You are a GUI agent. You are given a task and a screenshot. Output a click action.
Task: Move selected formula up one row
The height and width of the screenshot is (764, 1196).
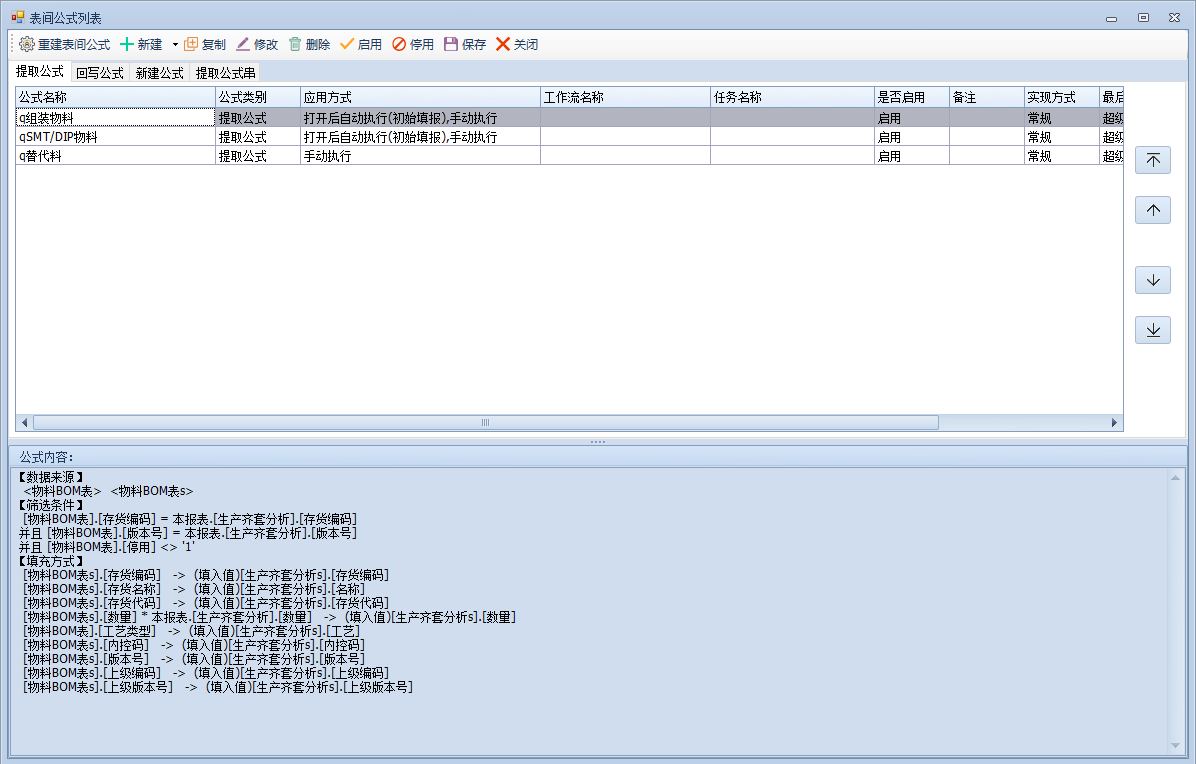point(1153,210)
